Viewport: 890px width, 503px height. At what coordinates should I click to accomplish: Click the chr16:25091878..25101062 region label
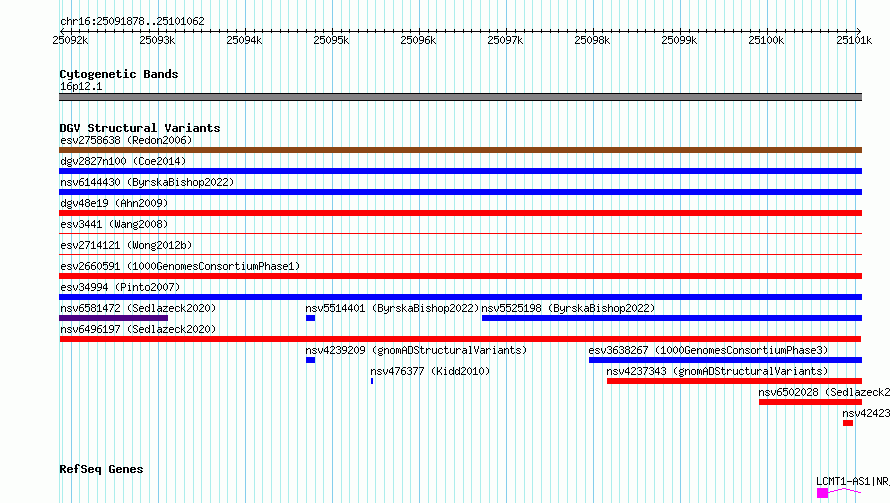point(132,22)
